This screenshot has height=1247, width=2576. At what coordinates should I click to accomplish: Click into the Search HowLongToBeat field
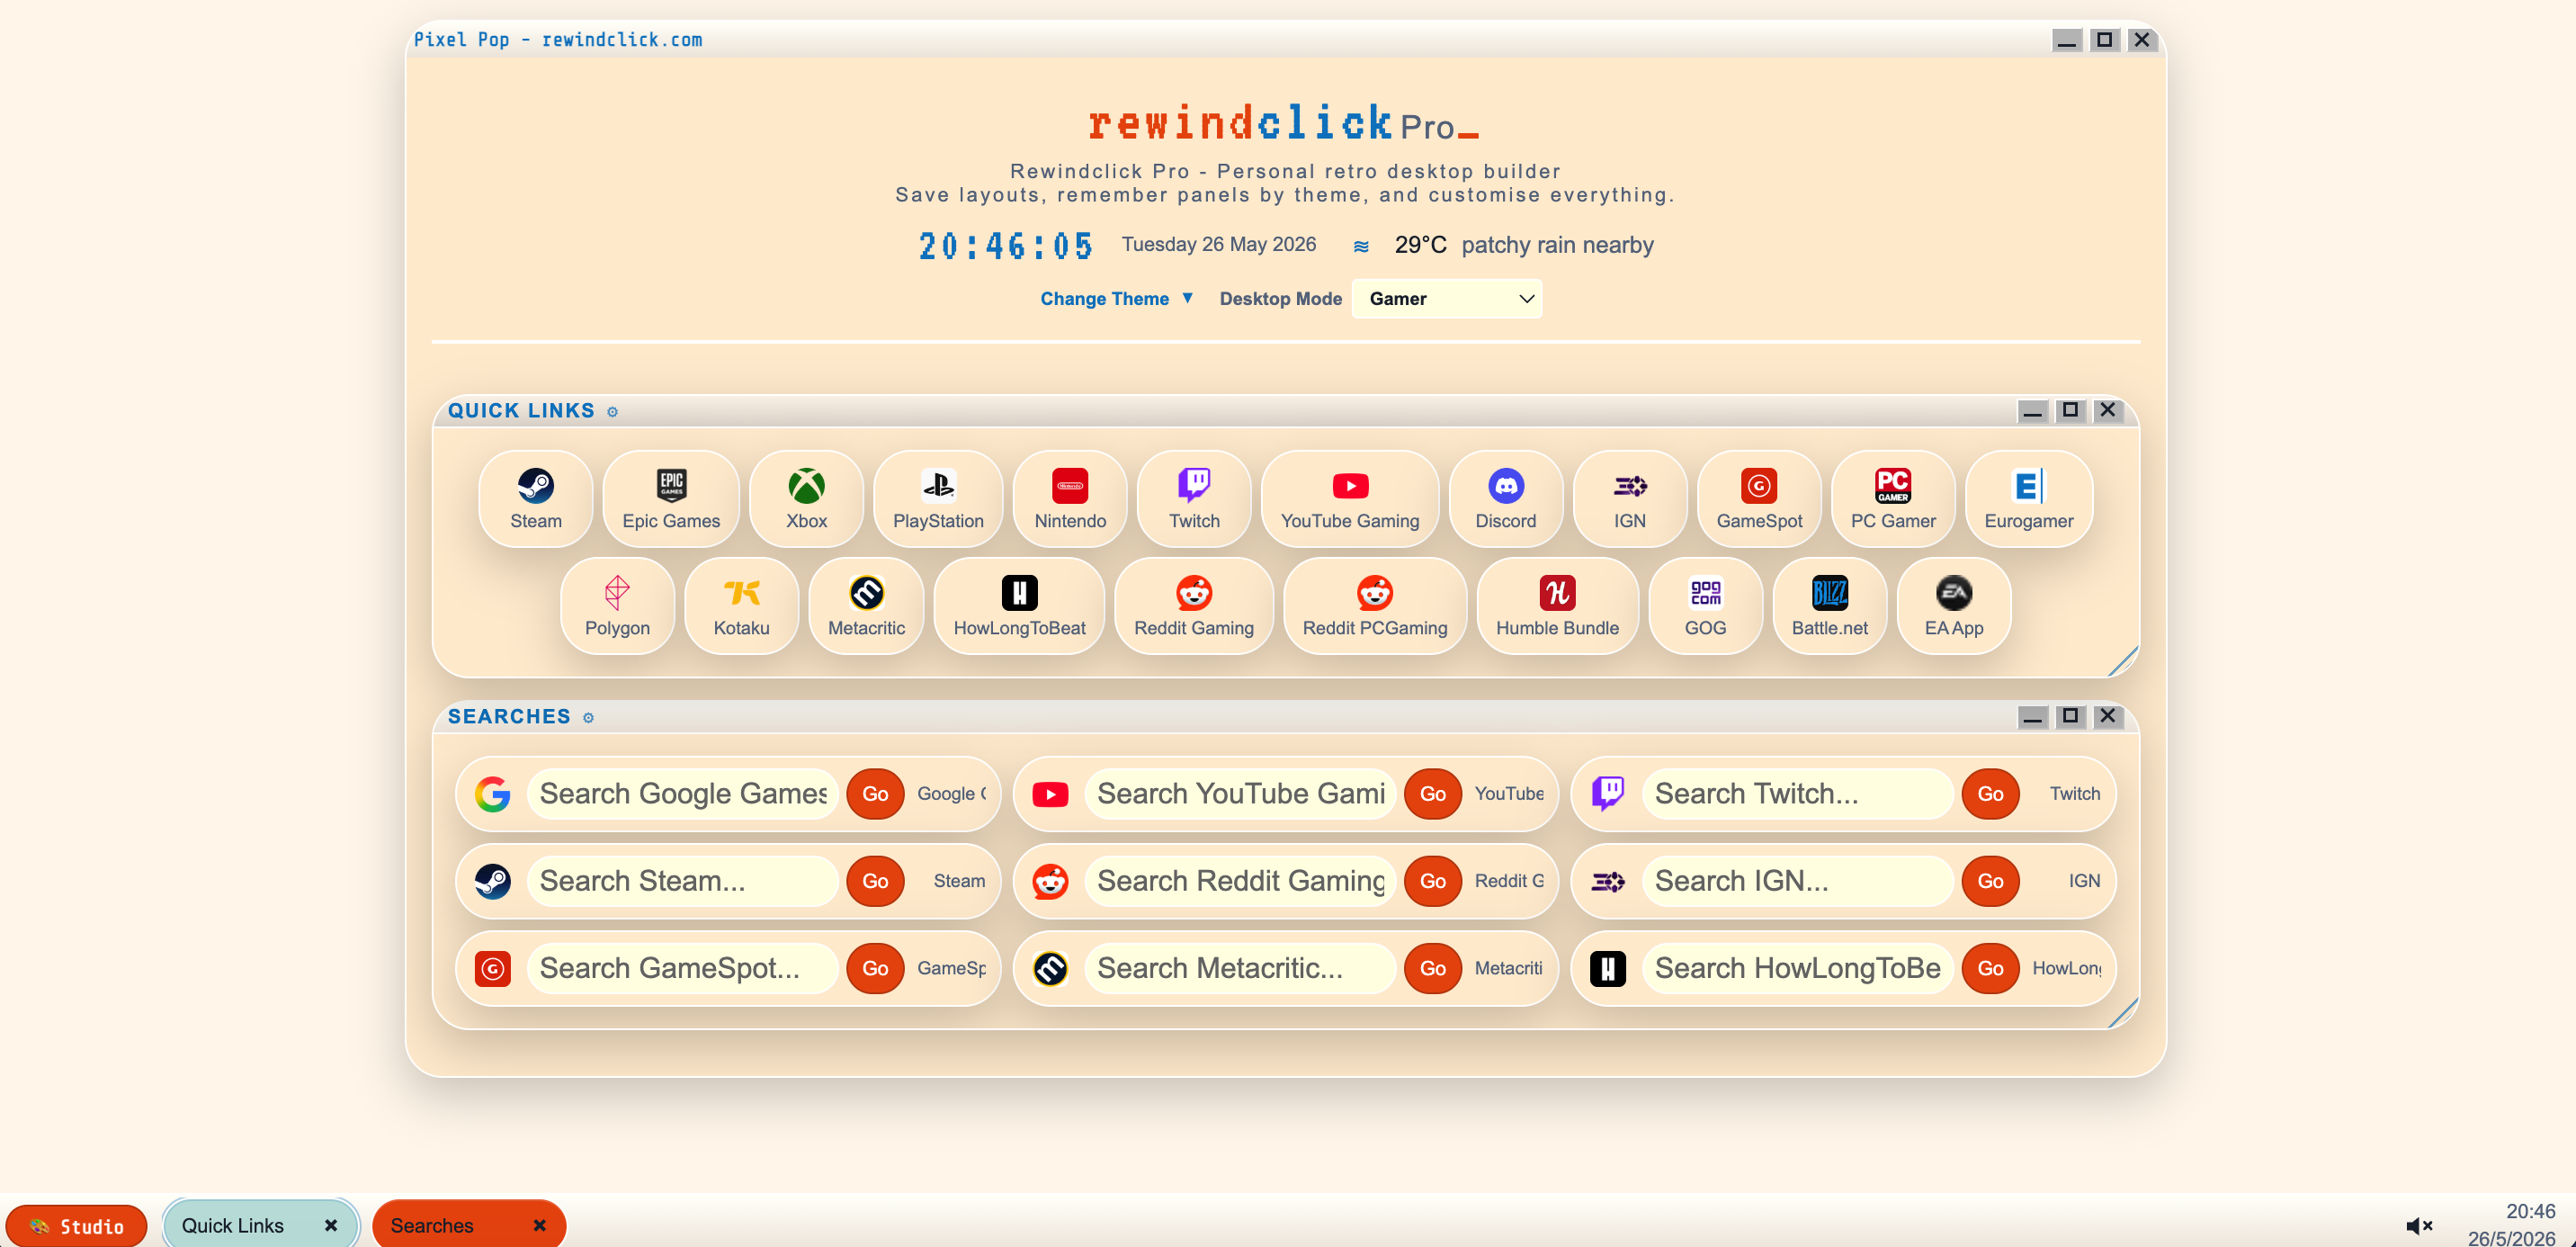coord(1797,968)
